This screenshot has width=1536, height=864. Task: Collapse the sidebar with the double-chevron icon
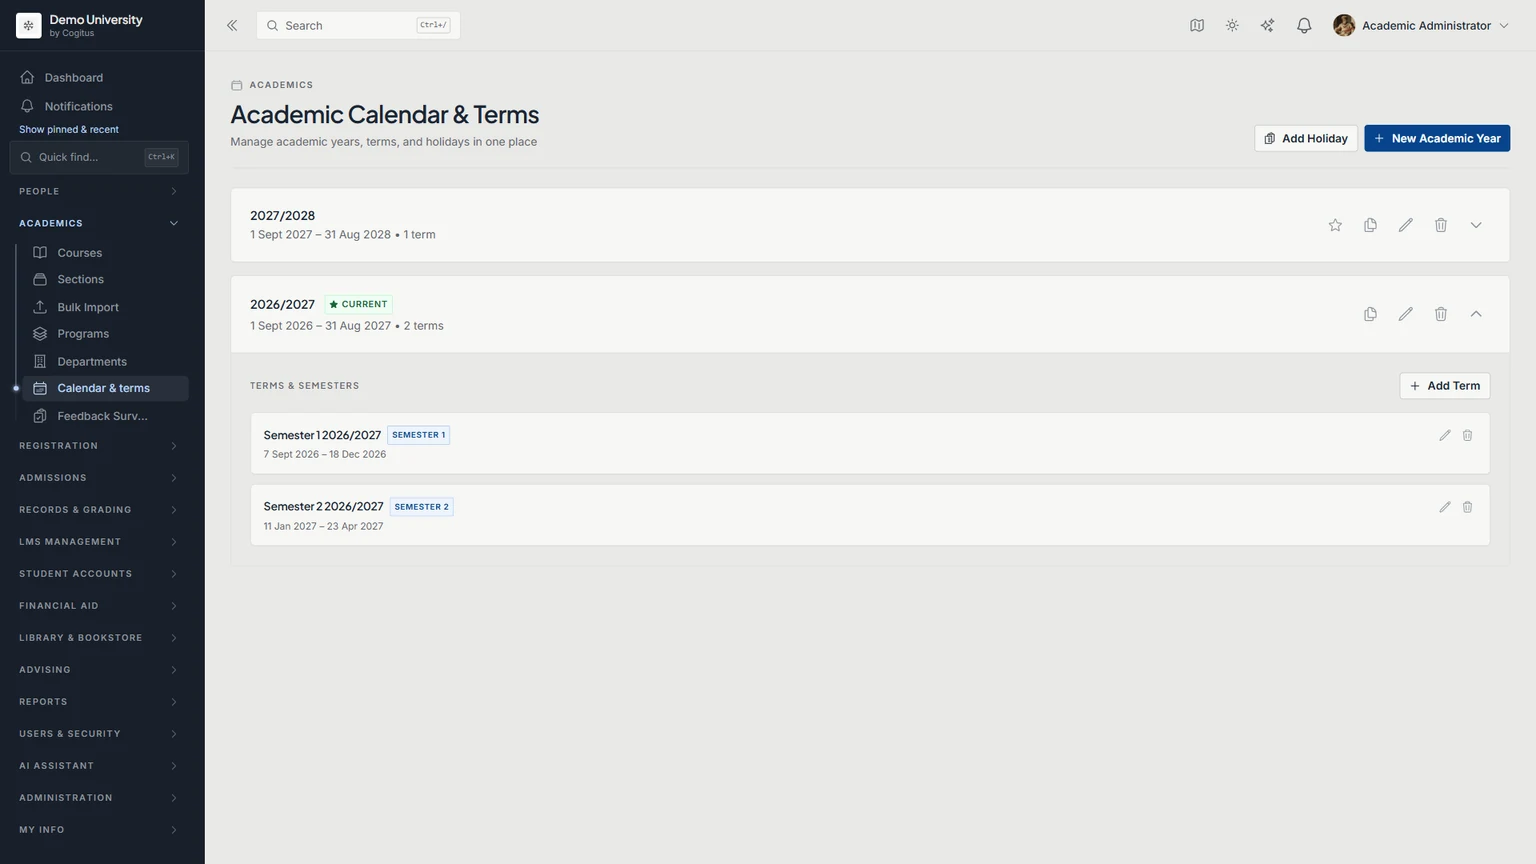pos(232,26)
